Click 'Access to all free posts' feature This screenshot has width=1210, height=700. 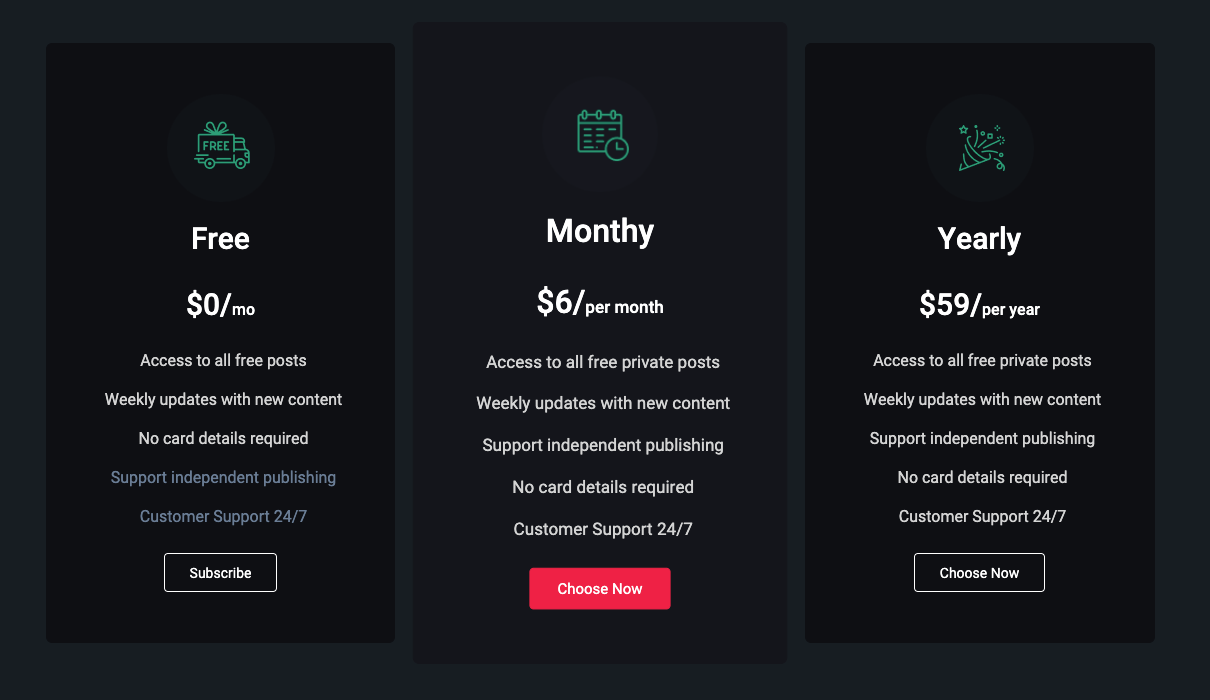(x=223, y=360)
